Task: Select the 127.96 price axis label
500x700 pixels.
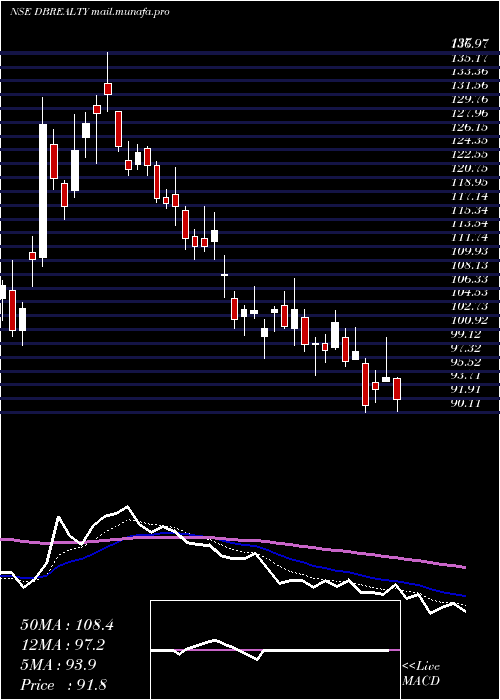Action: click(x=469, y=113)
